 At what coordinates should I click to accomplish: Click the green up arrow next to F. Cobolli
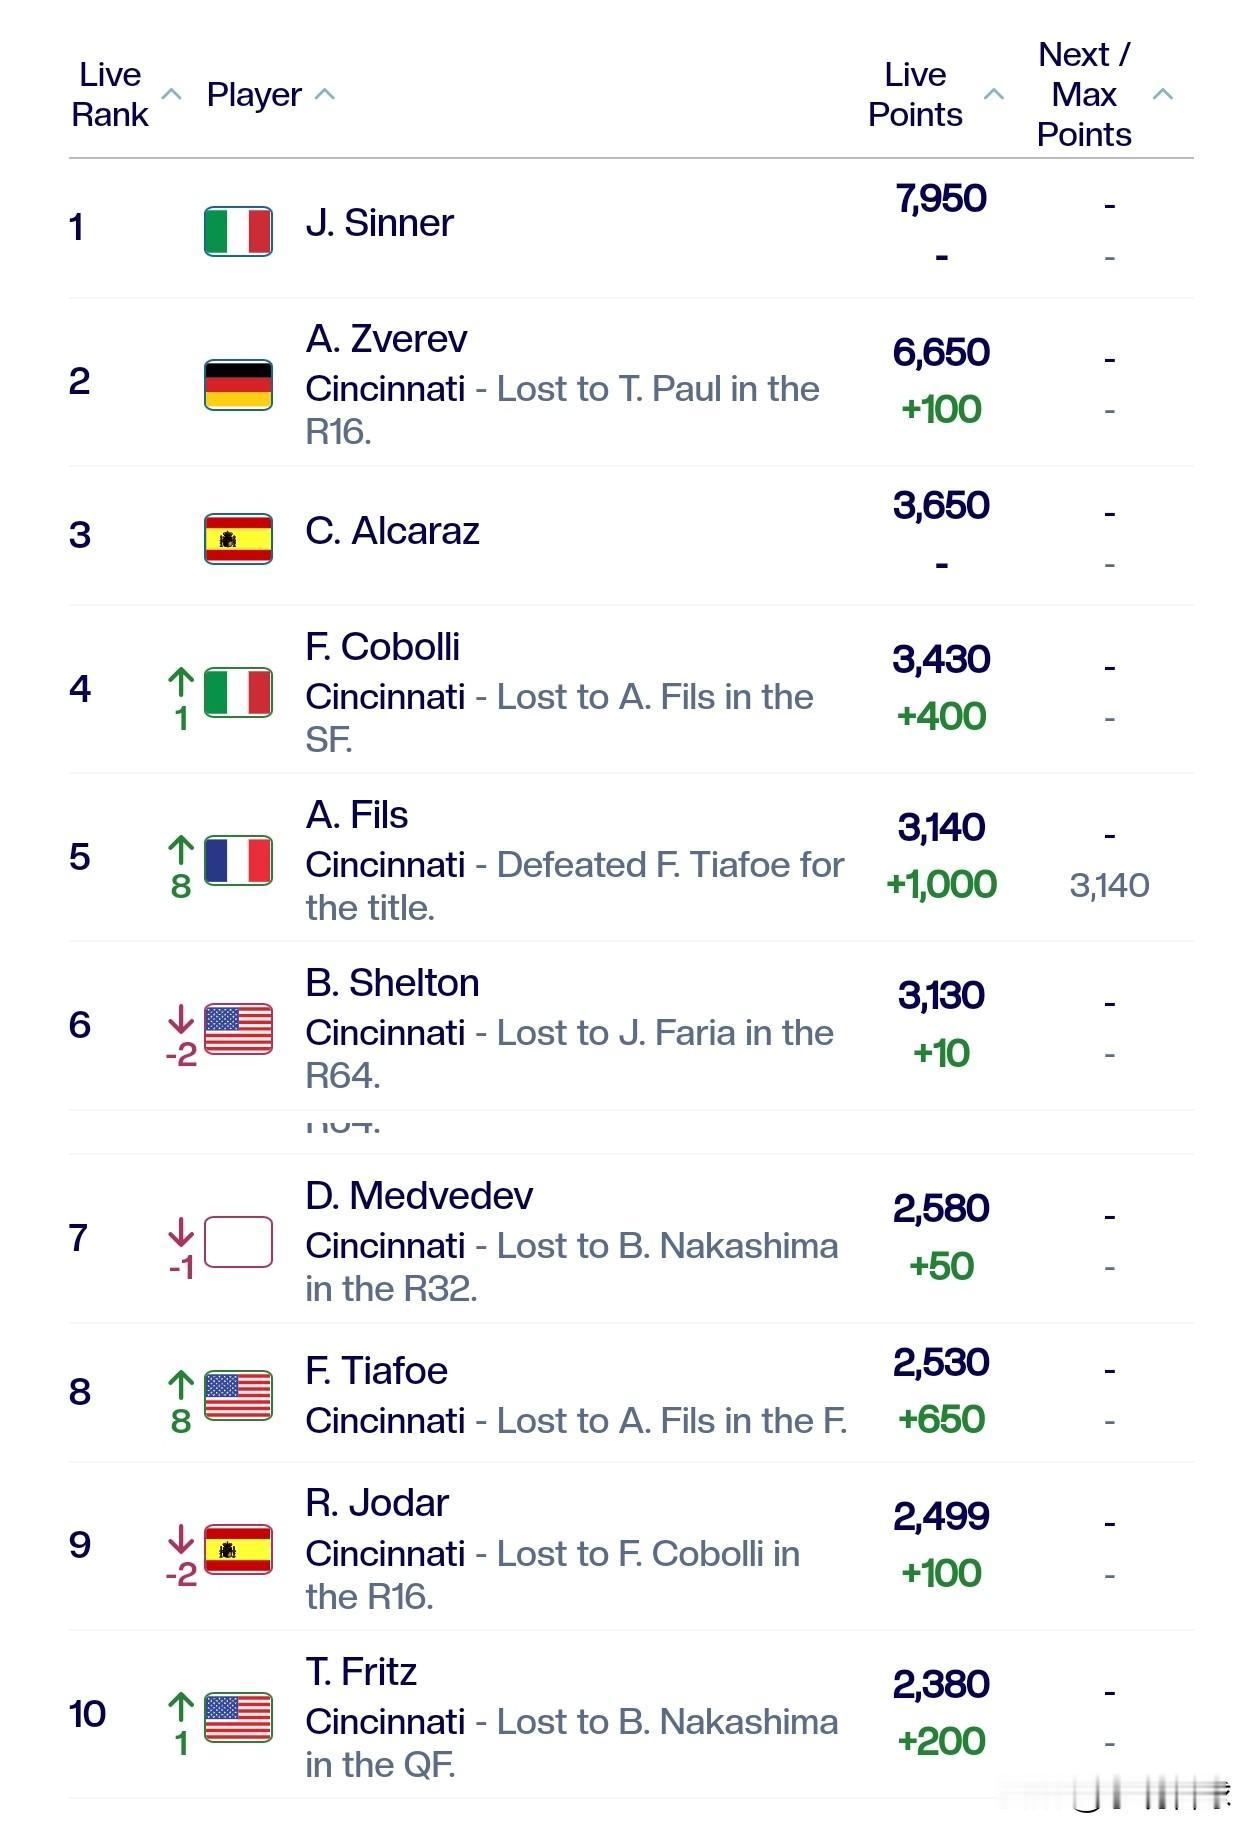point(181,683)
